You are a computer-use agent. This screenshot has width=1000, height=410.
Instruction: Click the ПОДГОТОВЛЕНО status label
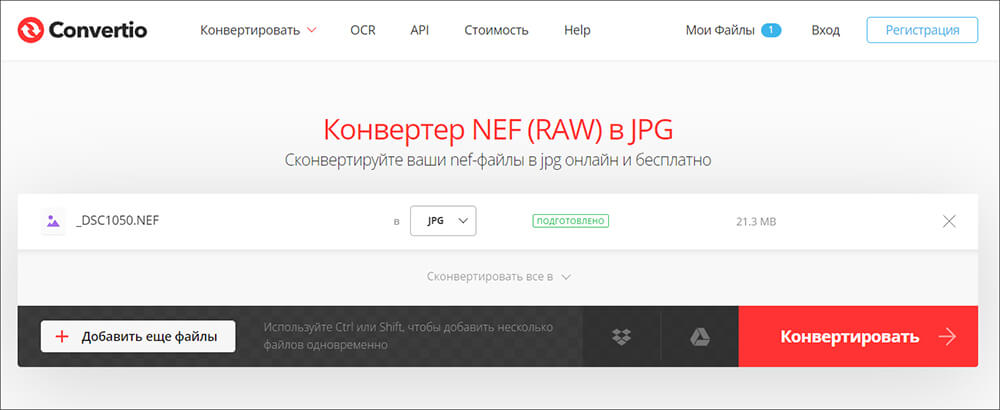tap(571, 221)
